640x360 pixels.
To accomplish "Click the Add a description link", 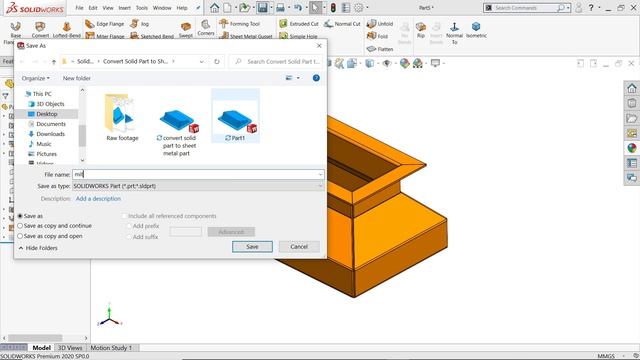I will coord(98,199).
